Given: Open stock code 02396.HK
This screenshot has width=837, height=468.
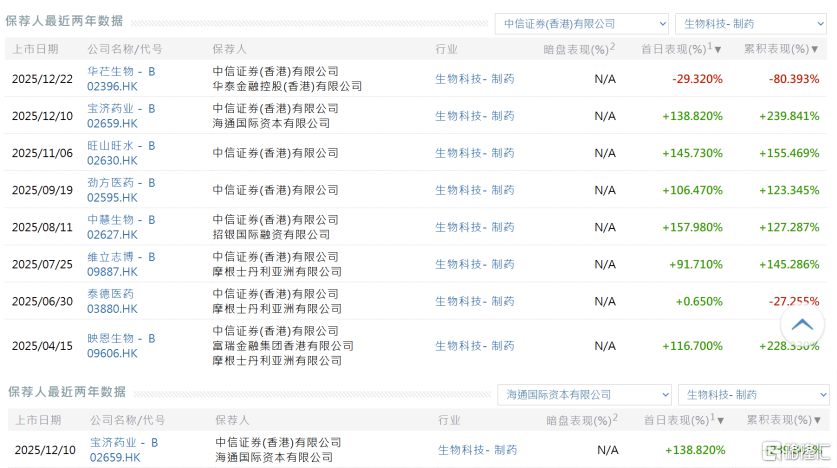Looking at the screenshot, I should [112, 86].
